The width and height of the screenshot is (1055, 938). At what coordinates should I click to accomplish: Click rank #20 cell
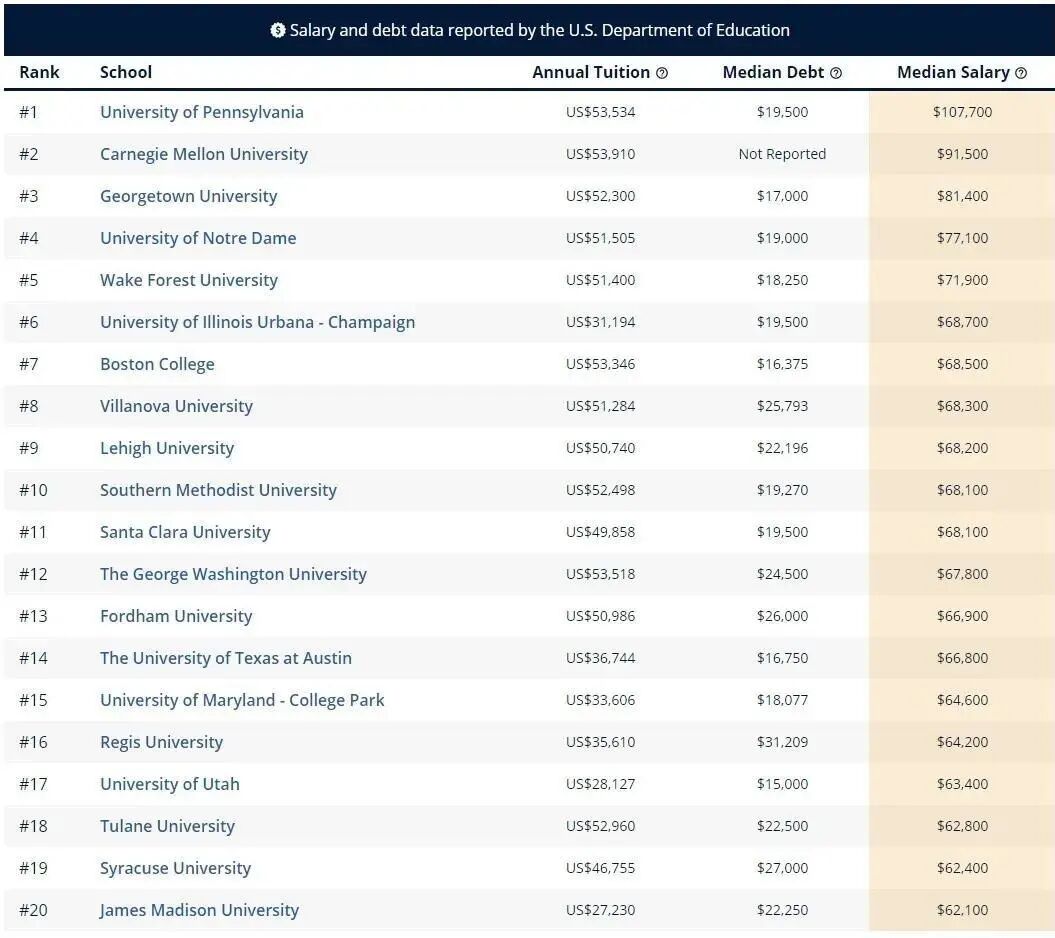pyautogui.click(x=33, y=910)
